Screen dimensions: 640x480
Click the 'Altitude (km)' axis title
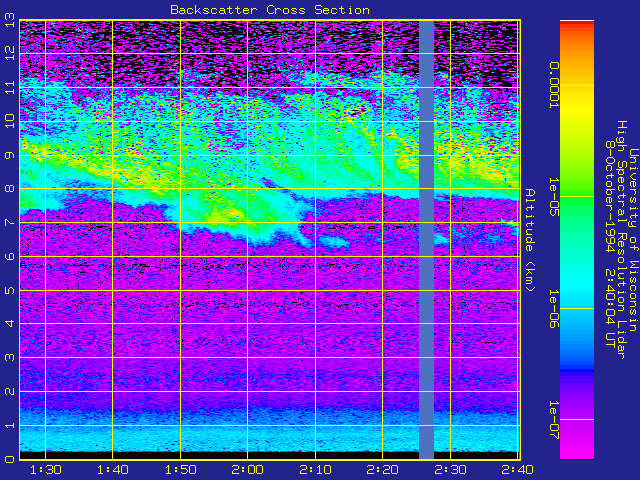[x=529, y=240]
